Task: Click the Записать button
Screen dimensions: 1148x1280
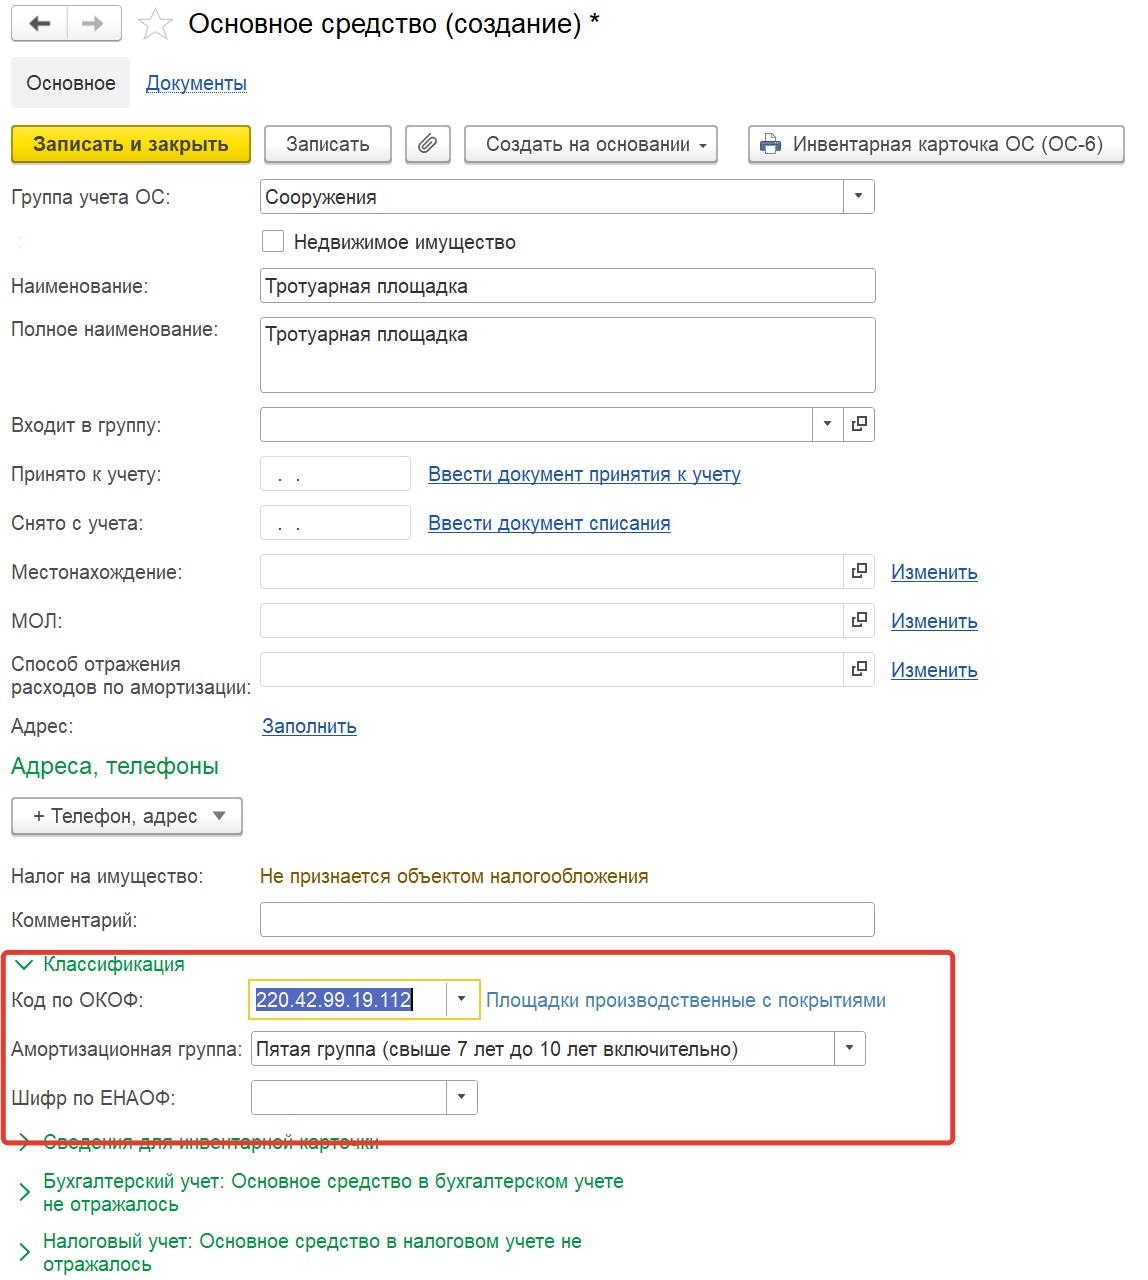Action: [x=327, y=144]
